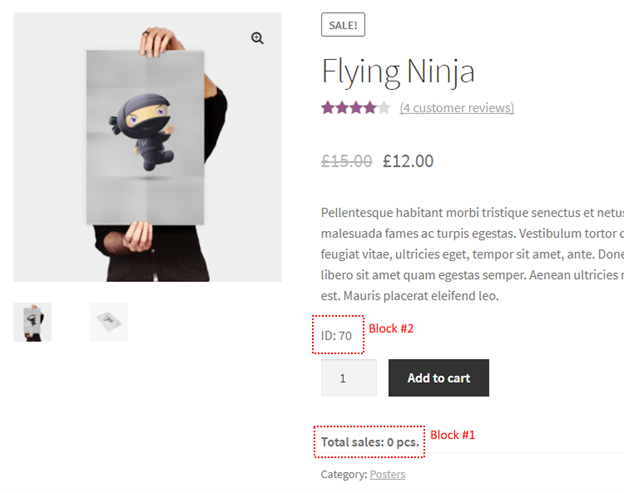Open the 4 customer reviews link
This screenshot has height=493, width=624.
[457, 108]
